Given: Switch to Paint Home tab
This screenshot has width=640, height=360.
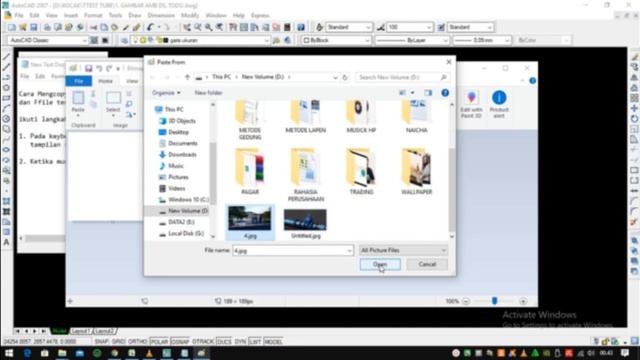Looking at the screenshot, I should [105, 81].
